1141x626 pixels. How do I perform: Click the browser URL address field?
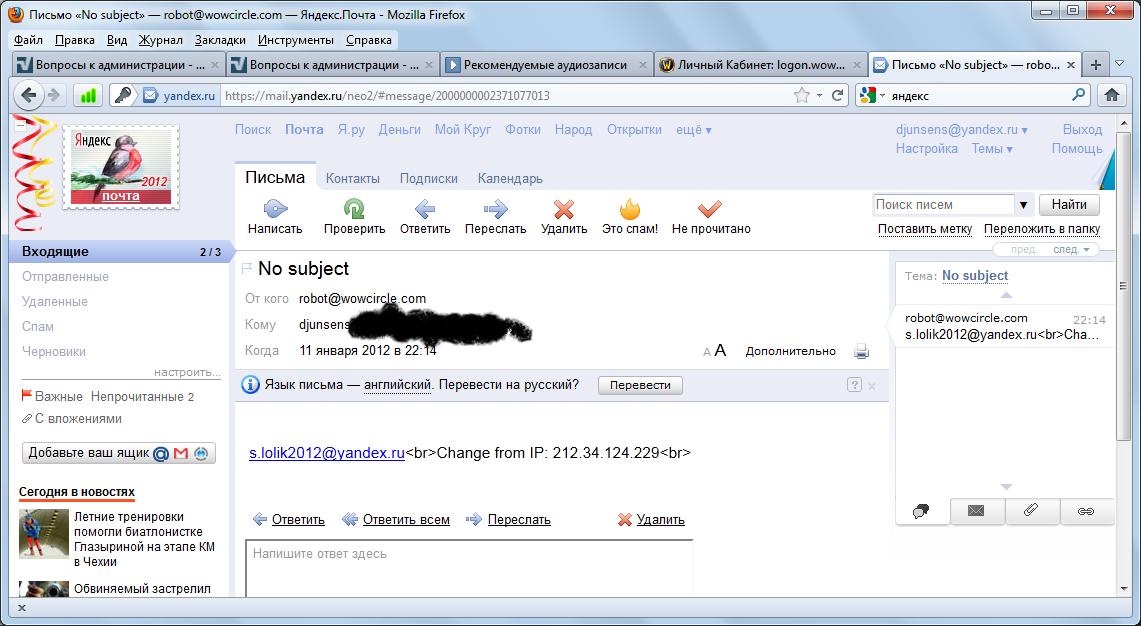point(506,95)
